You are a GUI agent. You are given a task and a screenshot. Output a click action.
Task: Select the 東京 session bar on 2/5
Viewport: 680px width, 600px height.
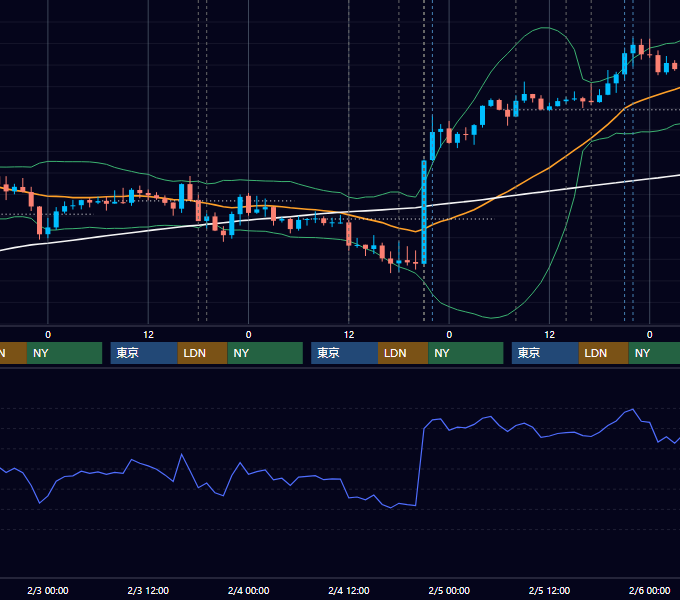click(x=545, y=353)
